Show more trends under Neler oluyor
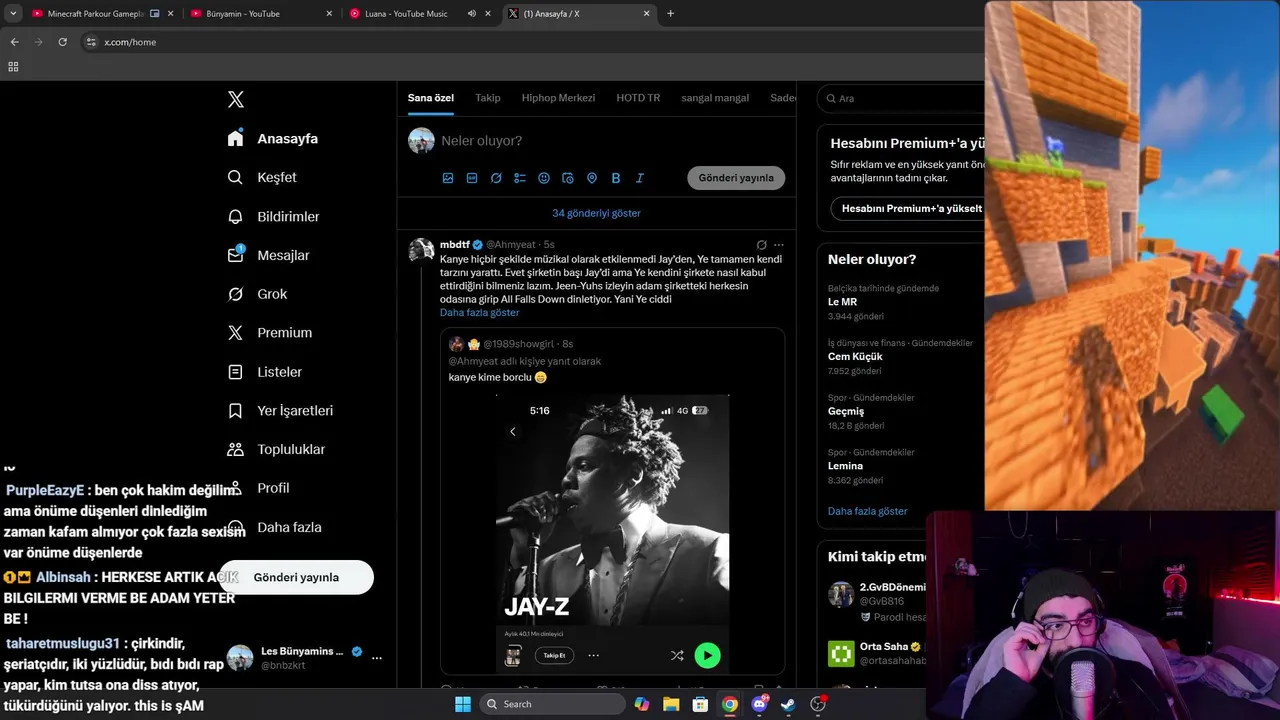 (867, 511)
